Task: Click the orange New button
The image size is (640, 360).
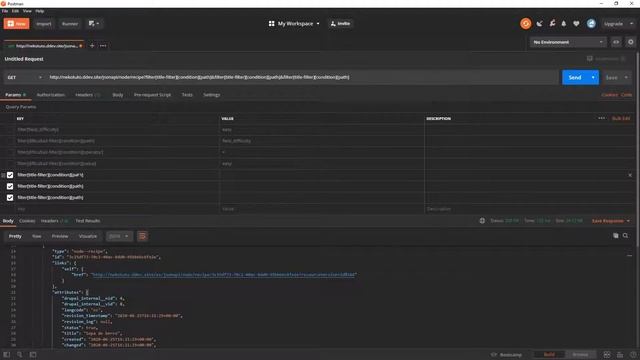Action: [17, 24]
